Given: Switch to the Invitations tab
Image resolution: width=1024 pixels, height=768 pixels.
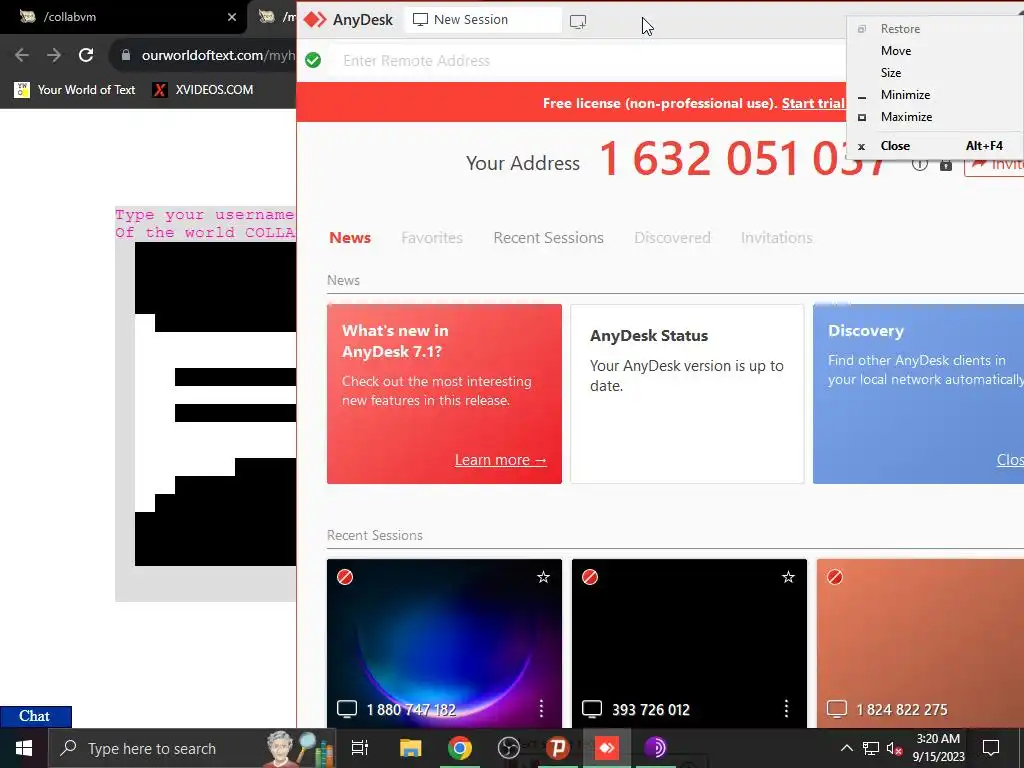Looking at the screenshot, I should 776,238.
